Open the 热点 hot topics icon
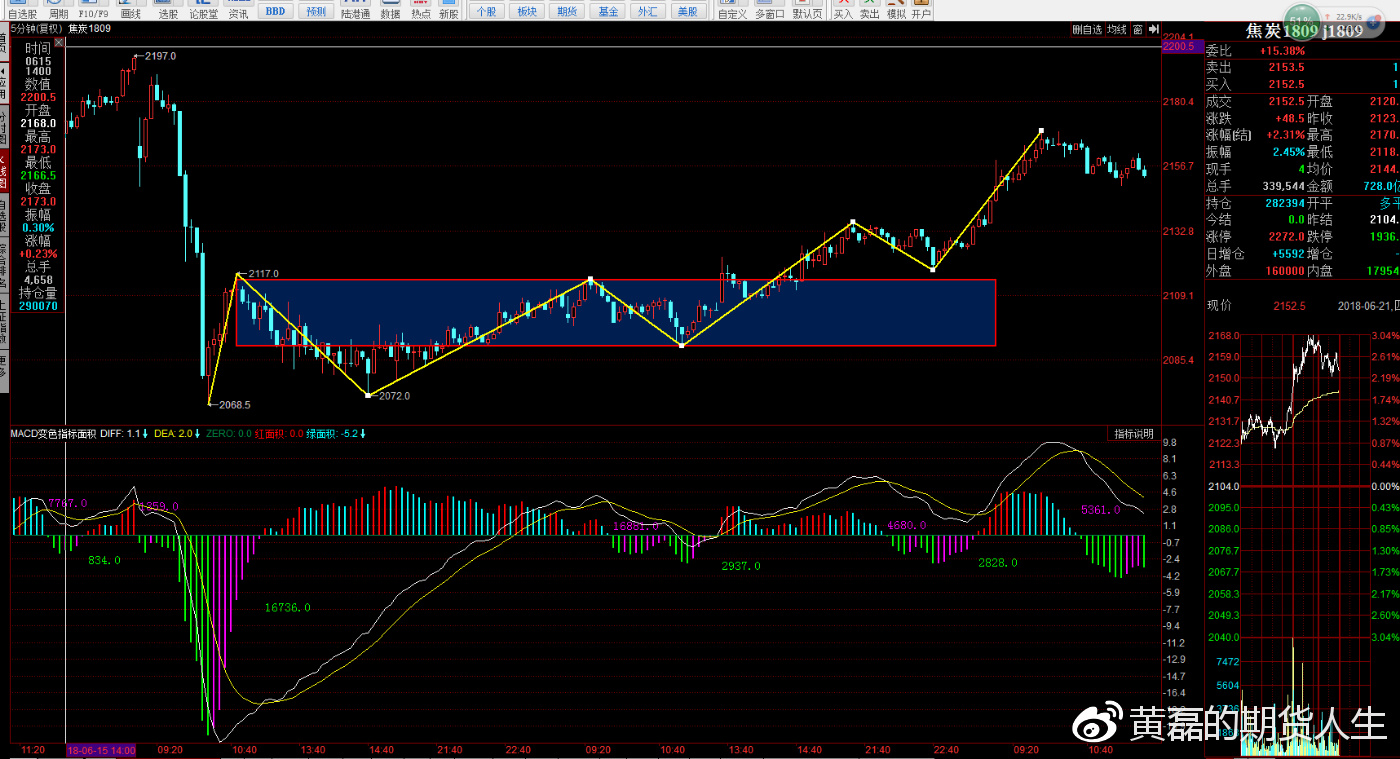1400x759 pixels. click(420, 10)
